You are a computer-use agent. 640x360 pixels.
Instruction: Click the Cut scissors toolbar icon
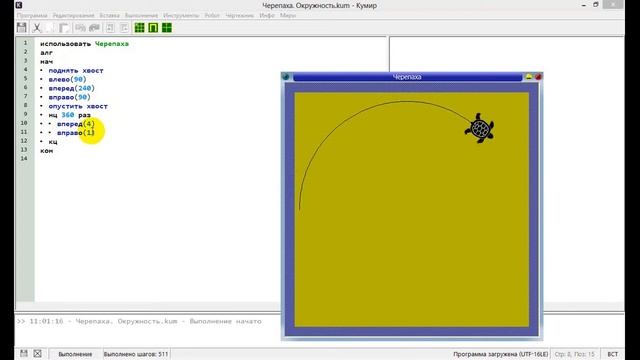[x=37, y=28]
